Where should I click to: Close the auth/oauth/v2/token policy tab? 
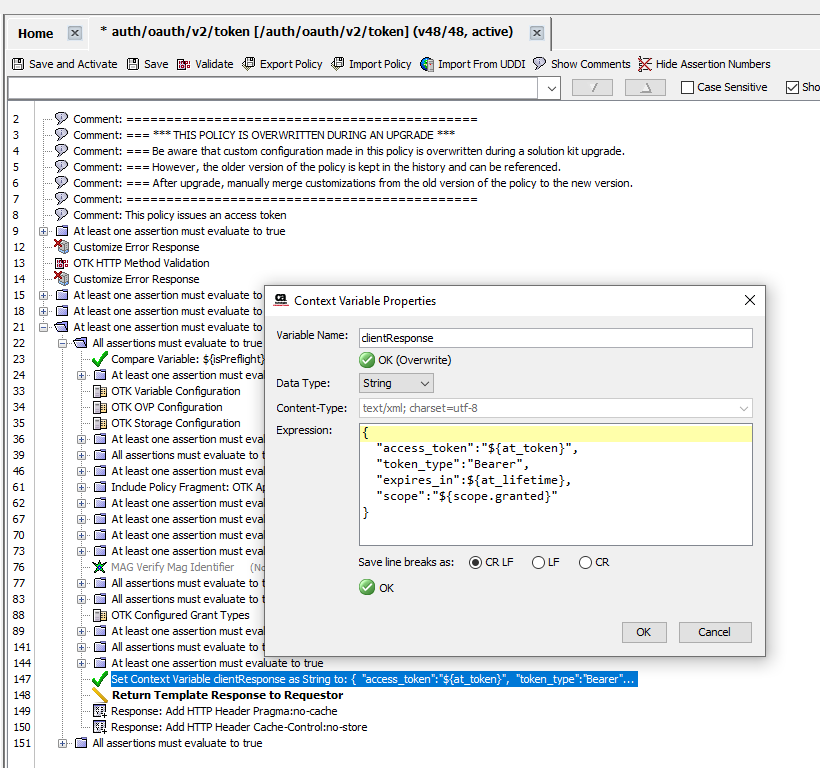point(537,33)
